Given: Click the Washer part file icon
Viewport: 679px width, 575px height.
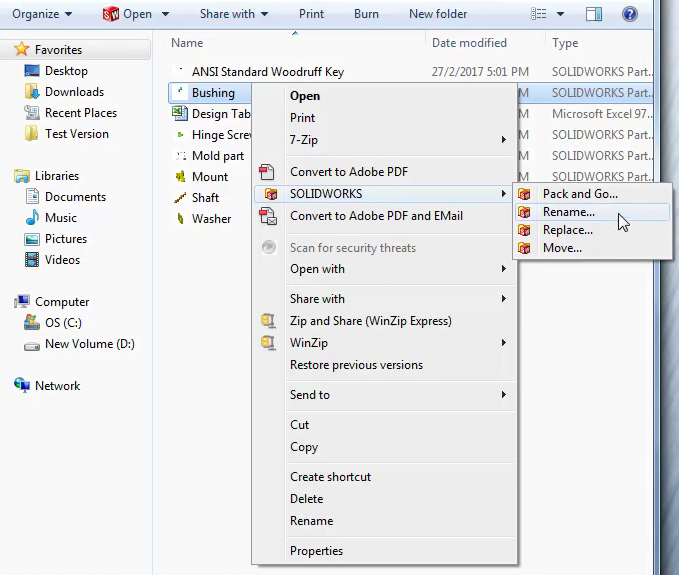Looking at the screenshot, I should coord(180,219).
